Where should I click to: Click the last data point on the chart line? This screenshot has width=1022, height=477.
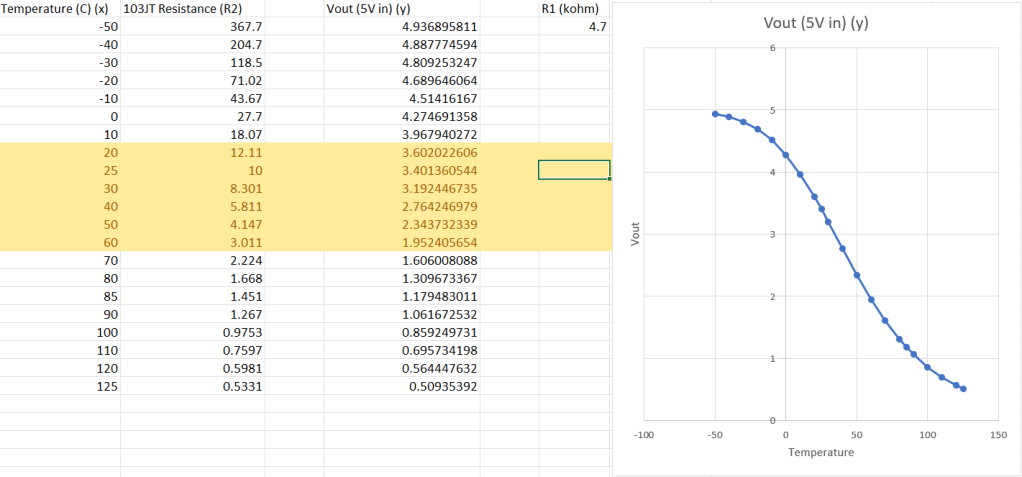click(x=963, y=389)
